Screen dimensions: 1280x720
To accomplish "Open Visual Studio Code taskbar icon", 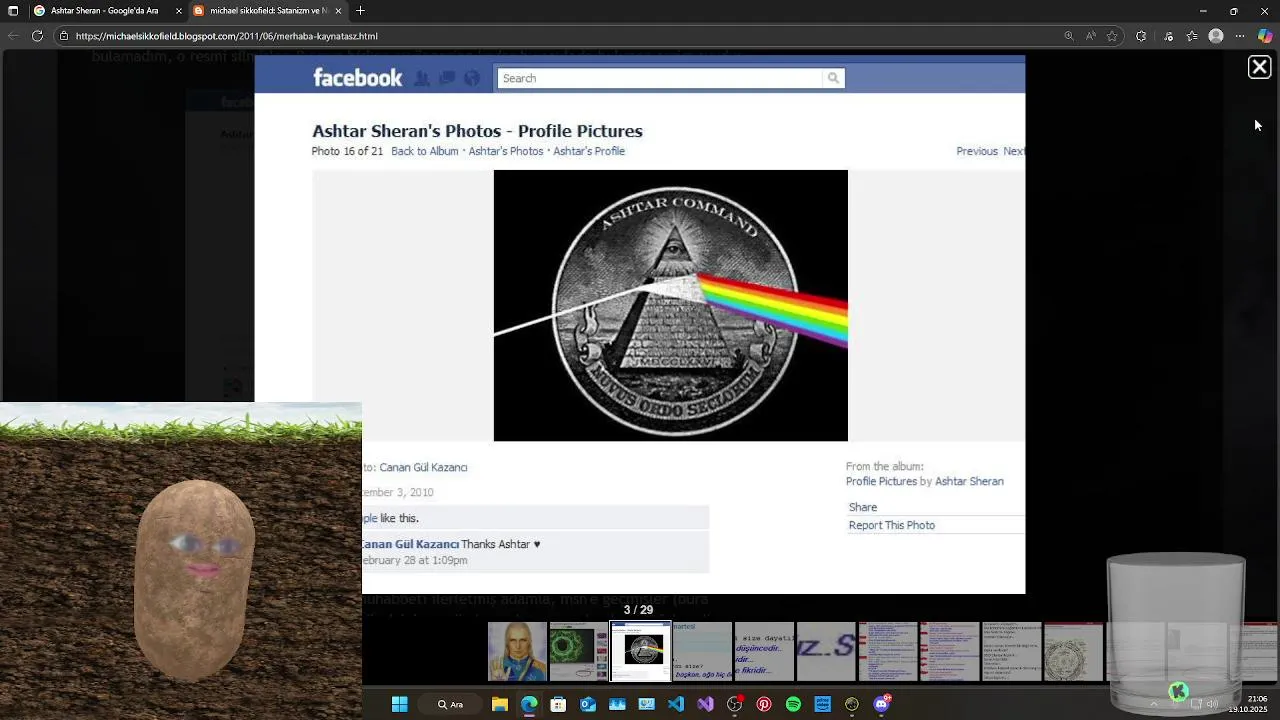I will 676,704.
